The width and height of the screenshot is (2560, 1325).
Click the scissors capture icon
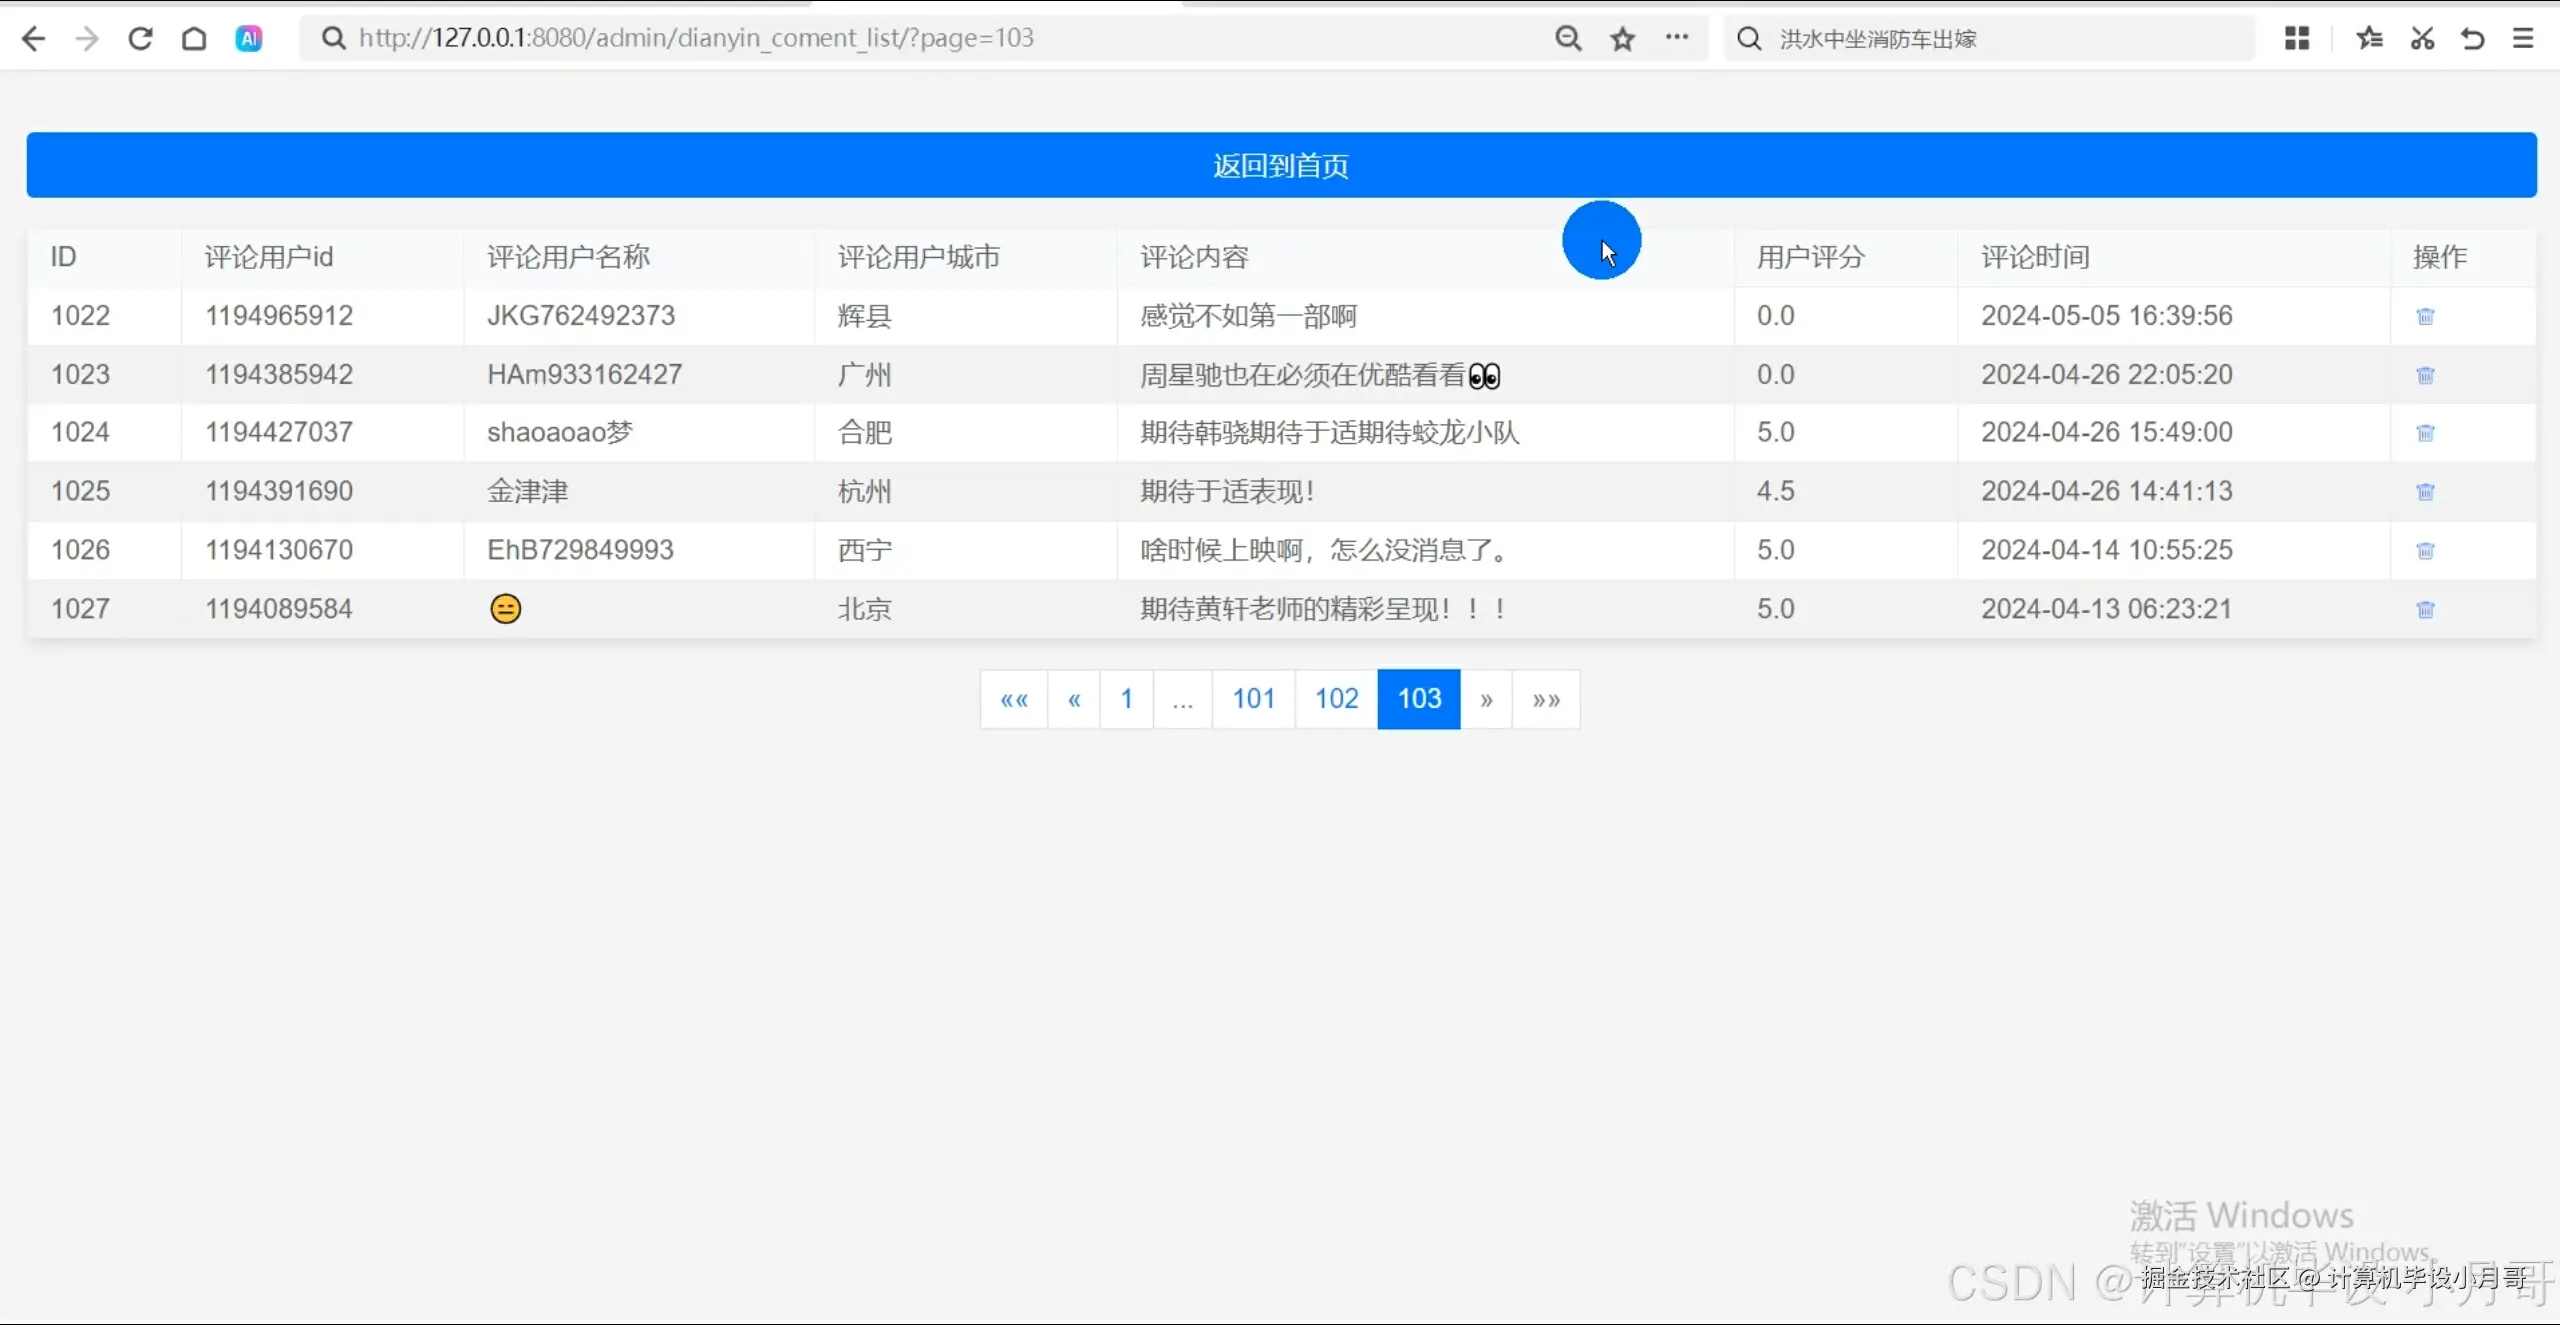2421,38
